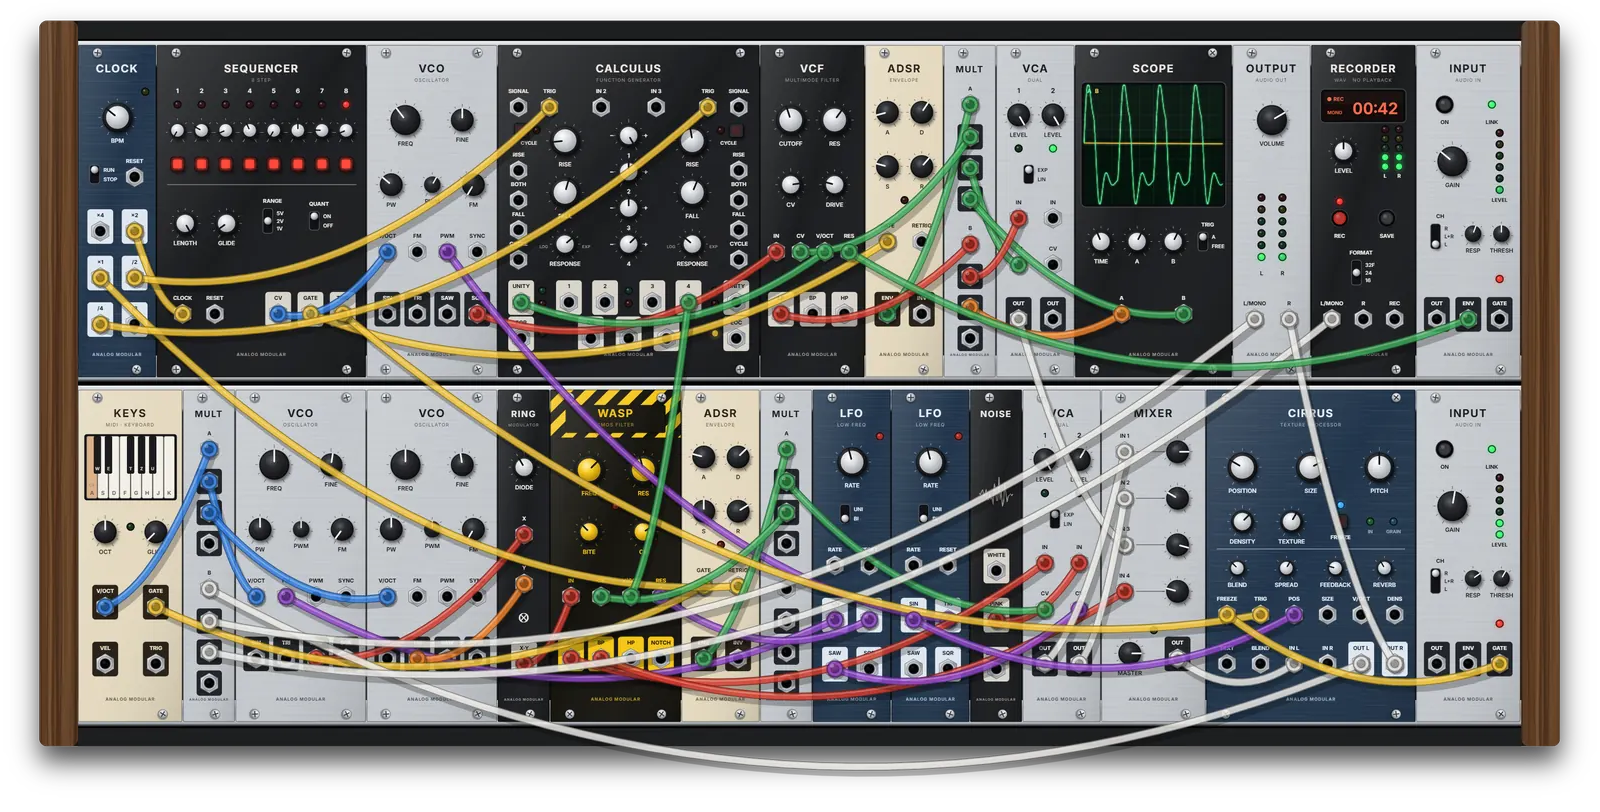This screenshot has width=1600, height=812.
Task: Click the IN 2 jack on CALCULUS
Action: [601, 107]
